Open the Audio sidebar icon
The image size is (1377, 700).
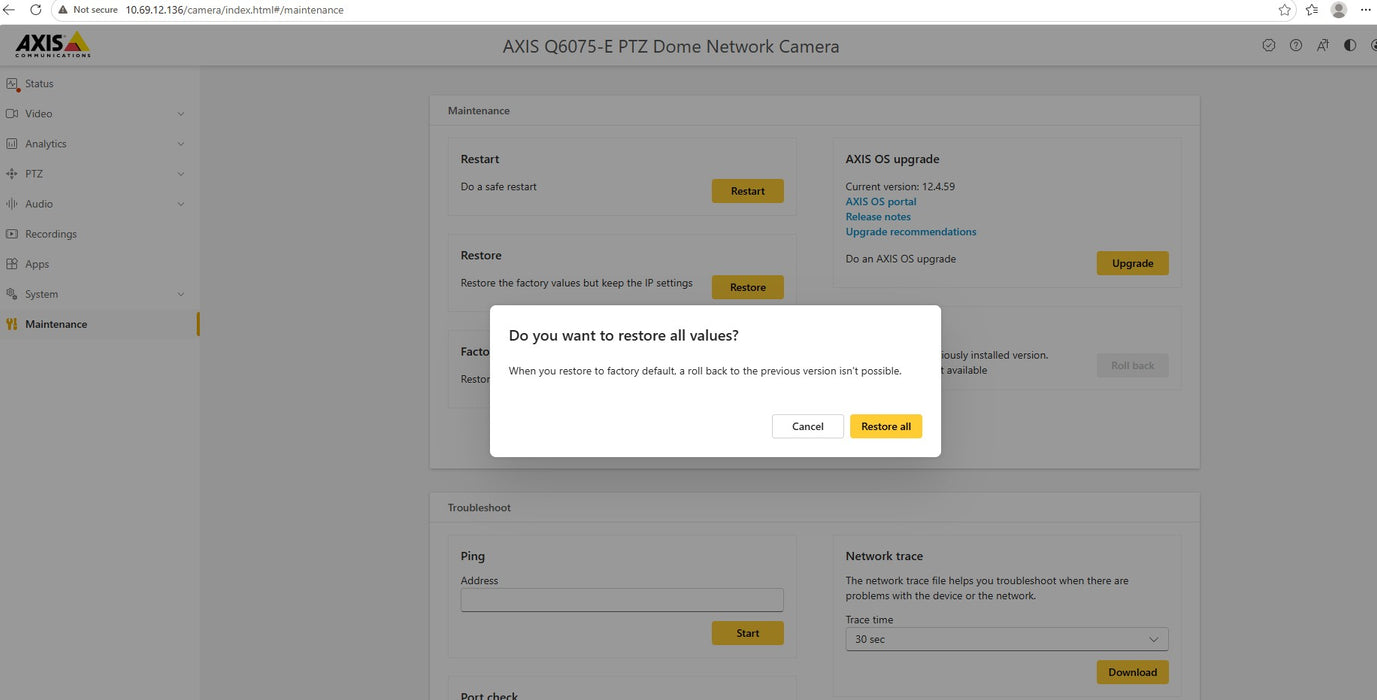12,204
